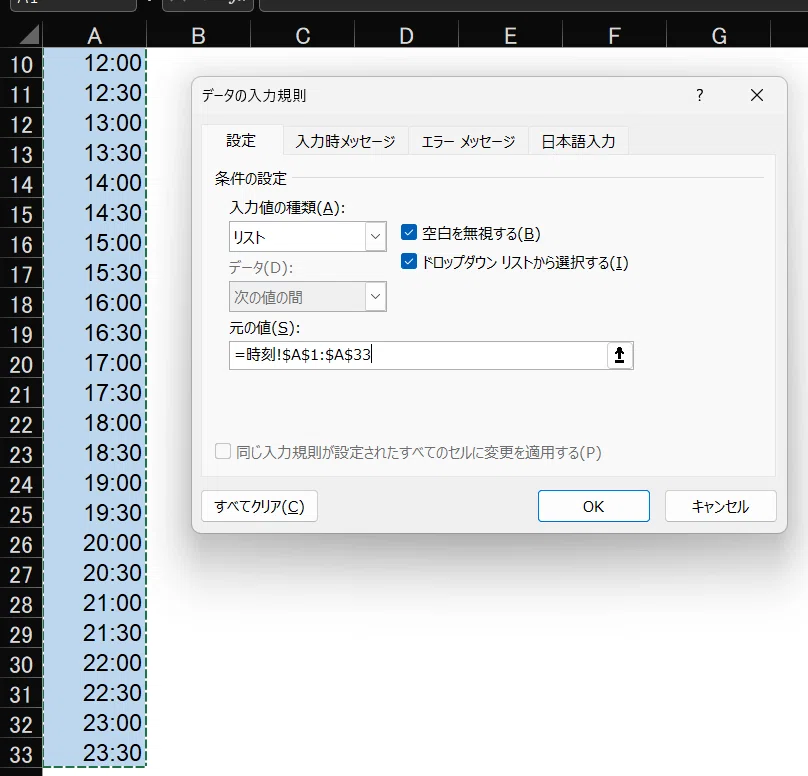The height and width of the screenshot is (776, 808).
Task: Select cell containing 12:00
Action: 95,63
